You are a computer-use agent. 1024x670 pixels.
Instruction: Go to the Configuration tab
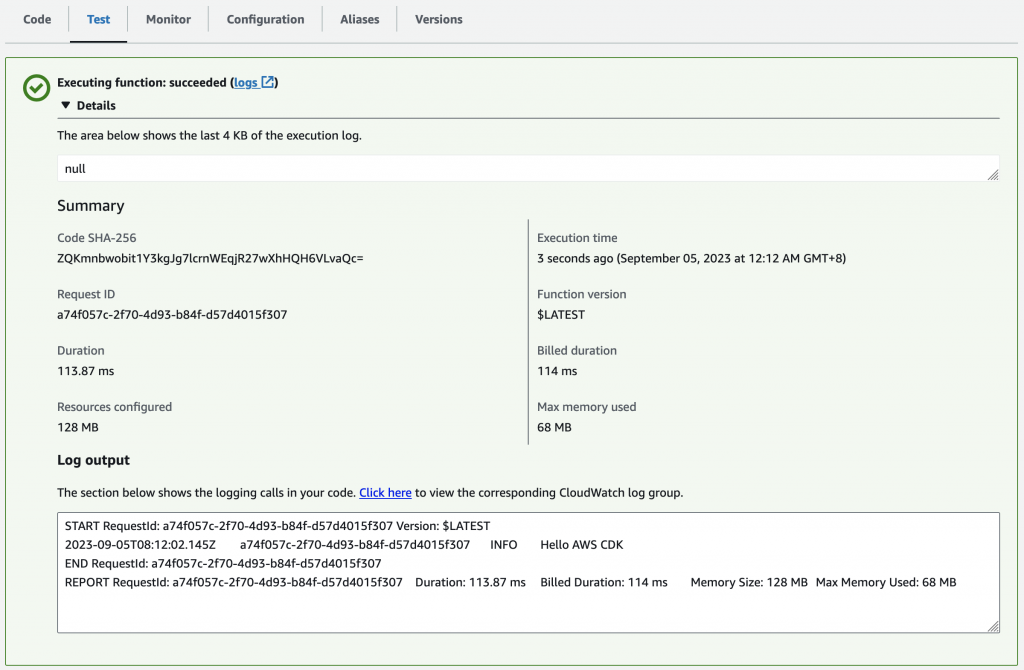click(x=265, y=19)
